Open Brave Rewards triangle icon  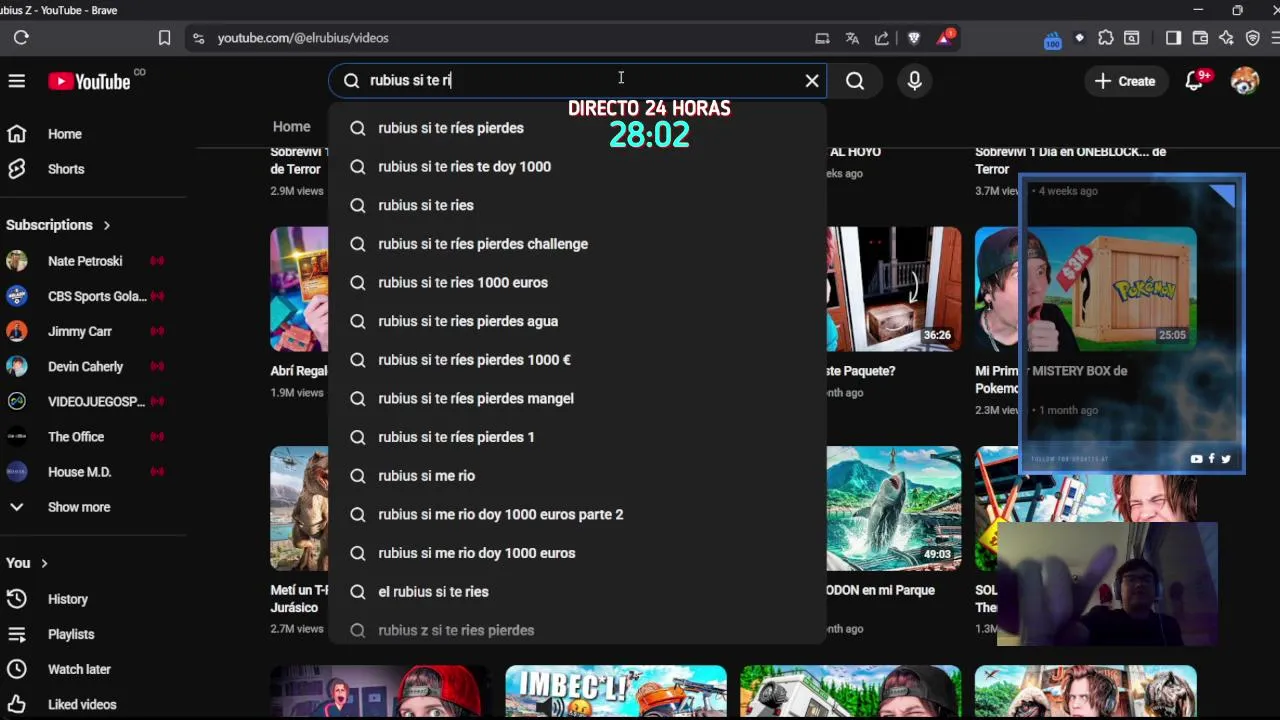coord(945,38)
